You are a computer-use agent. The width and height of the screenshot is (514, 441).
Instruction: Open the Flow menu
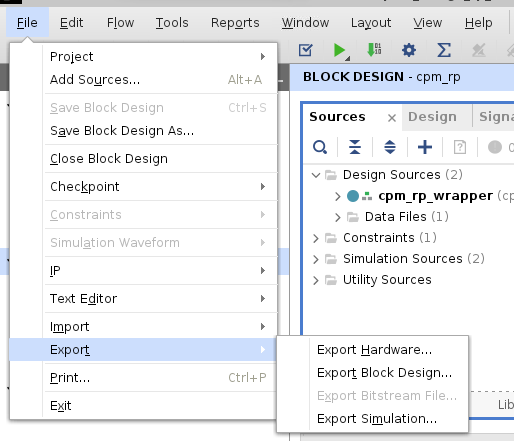point(120,23)
